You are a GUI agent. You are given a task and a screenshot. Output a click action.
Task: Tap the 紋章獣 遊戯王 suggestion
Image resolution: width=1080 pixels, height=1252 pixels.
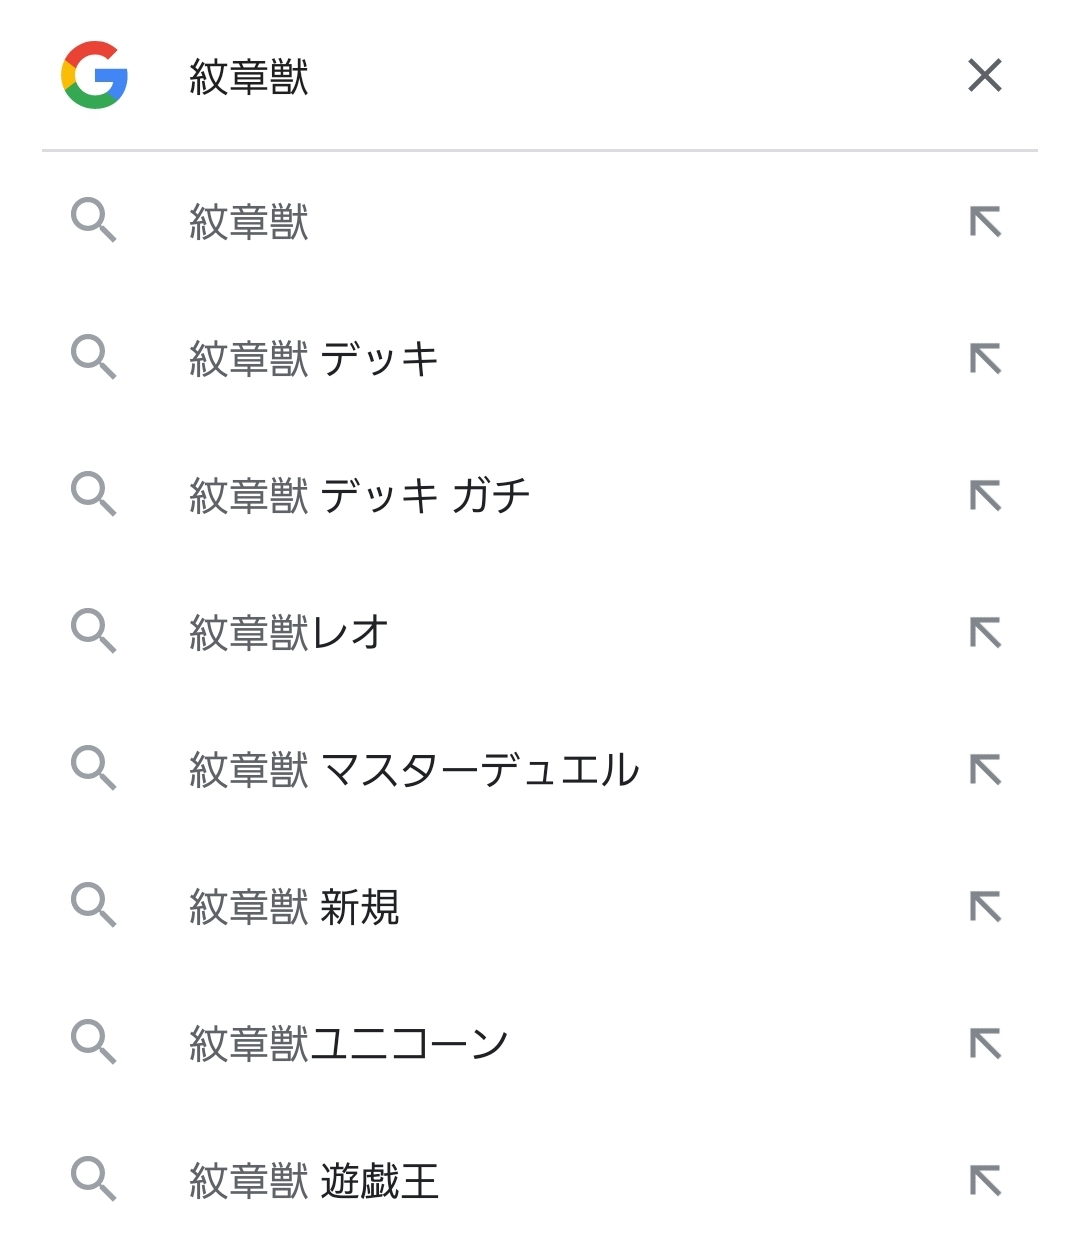click(x=314, y=1181)
